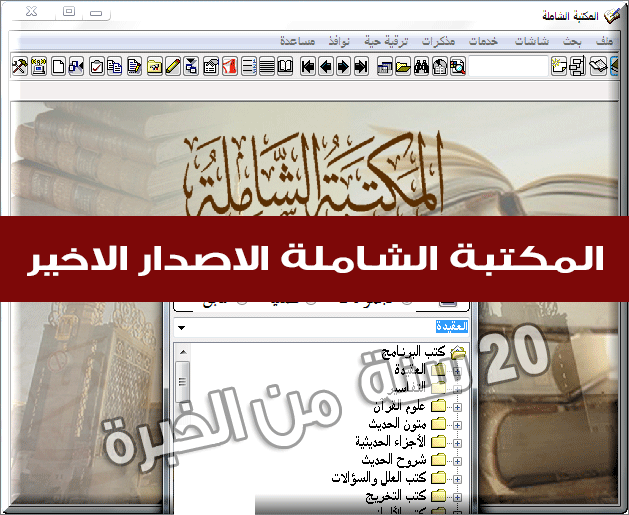The height and width of the screenshot is (515, 629).
Task: Click the blank page toolbar icon
Action: [59, 66]
